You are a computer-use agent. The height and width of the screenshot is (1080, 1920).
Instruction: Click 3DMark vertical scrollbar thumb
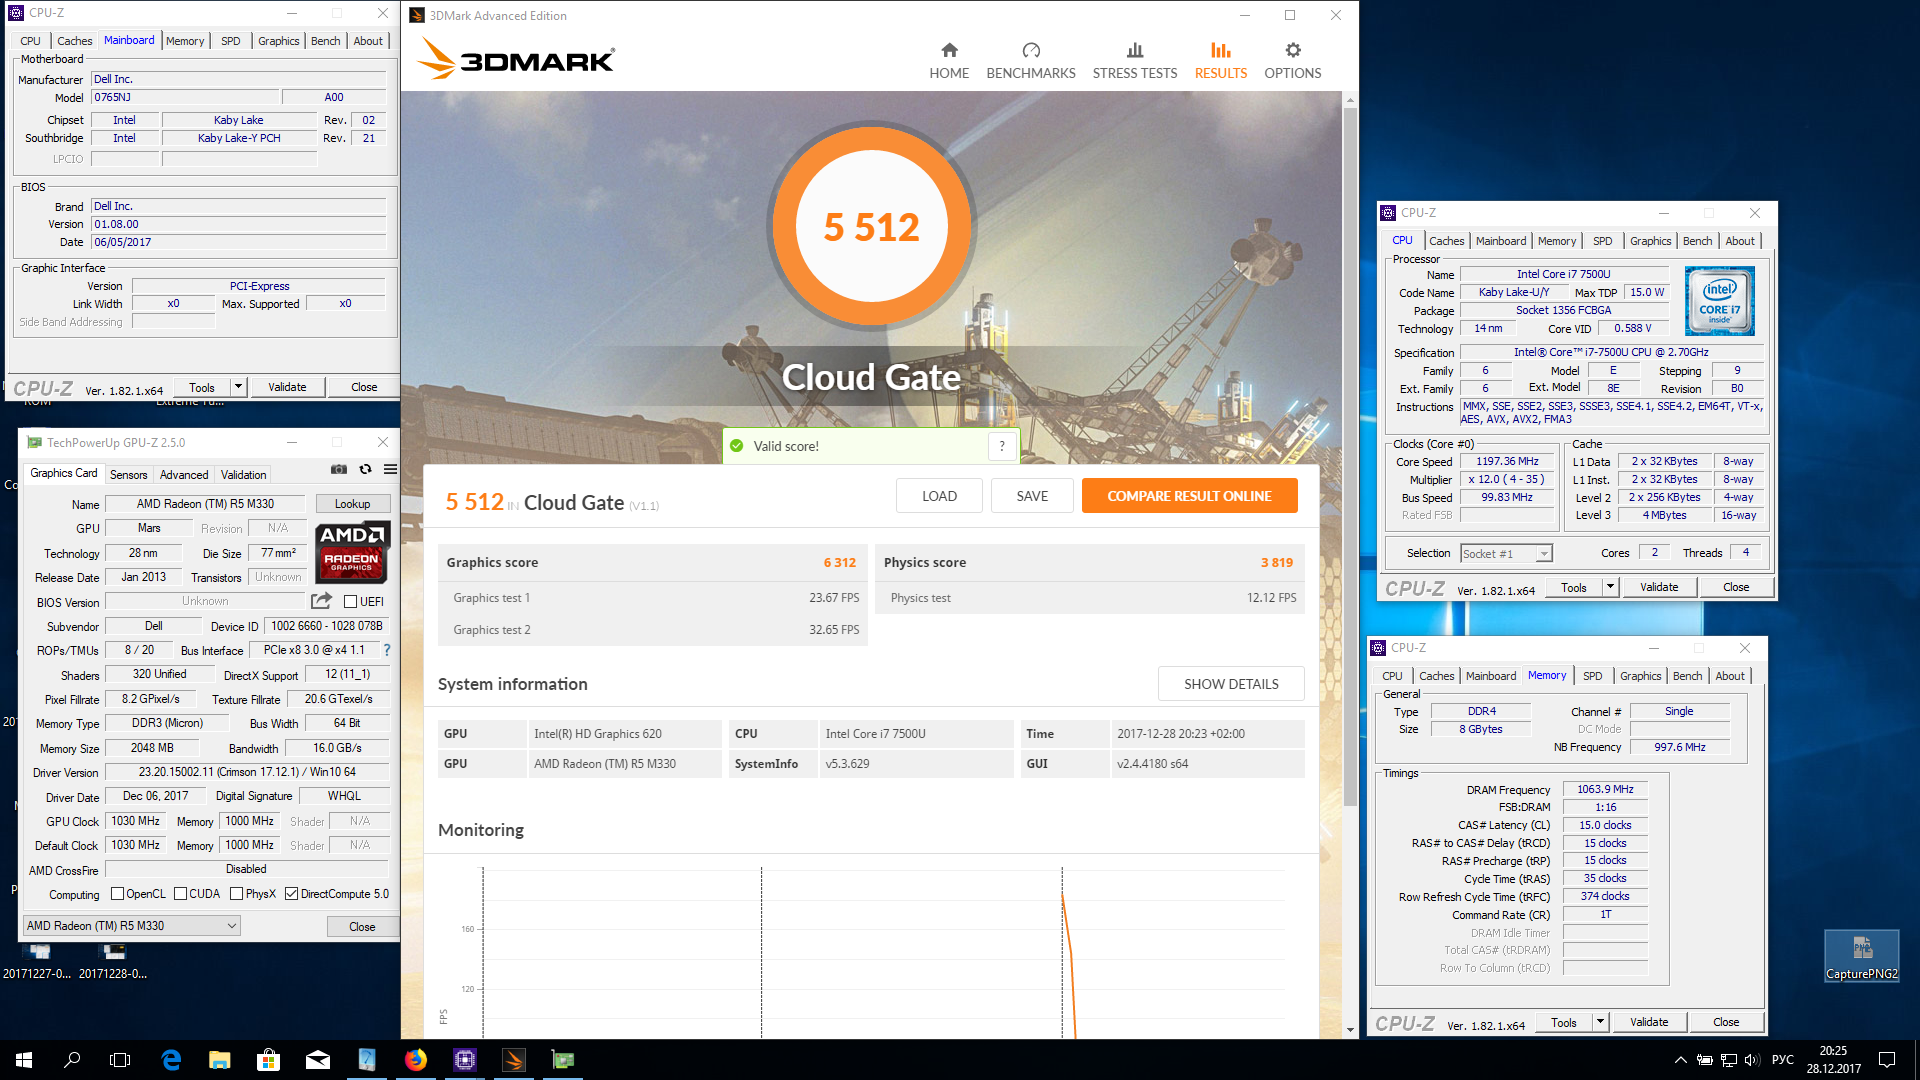point(1350,455)
